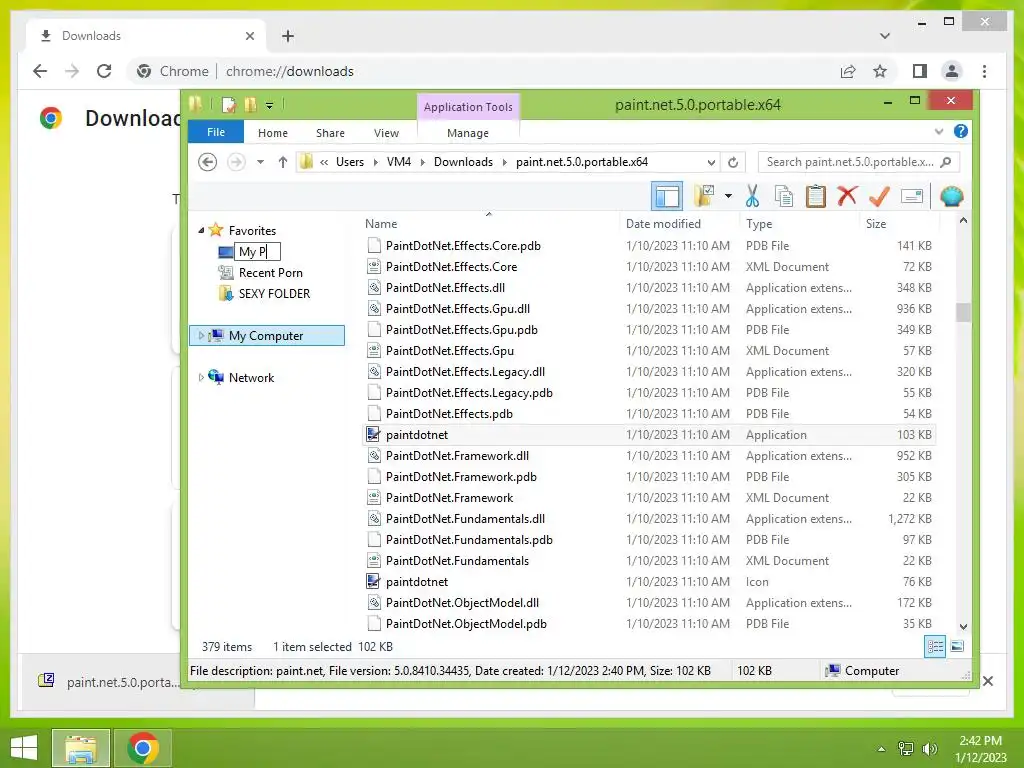Reload the Chrome downloads page
The width and height of the screenshot is (1024, 768).
pyautogui.click(x=104, y=71)
